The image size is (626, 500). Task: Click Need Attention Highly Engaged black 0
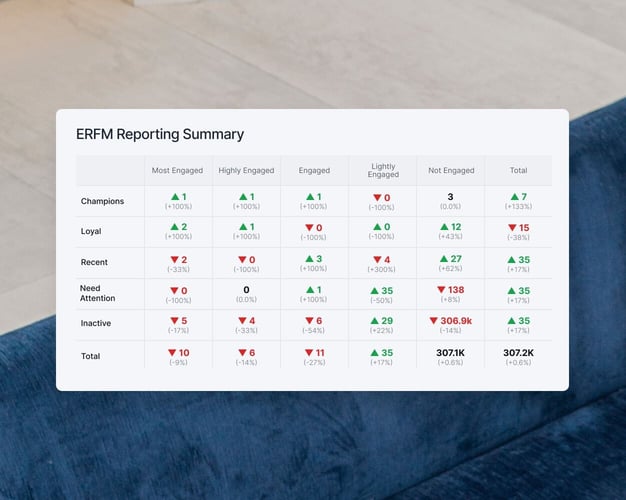pyautogui.click(x=246, y=290)
